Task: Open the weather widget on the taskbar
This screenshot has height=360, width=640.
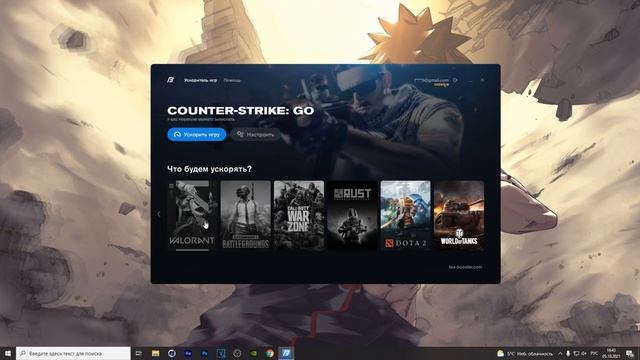Action: coord(524,353)
